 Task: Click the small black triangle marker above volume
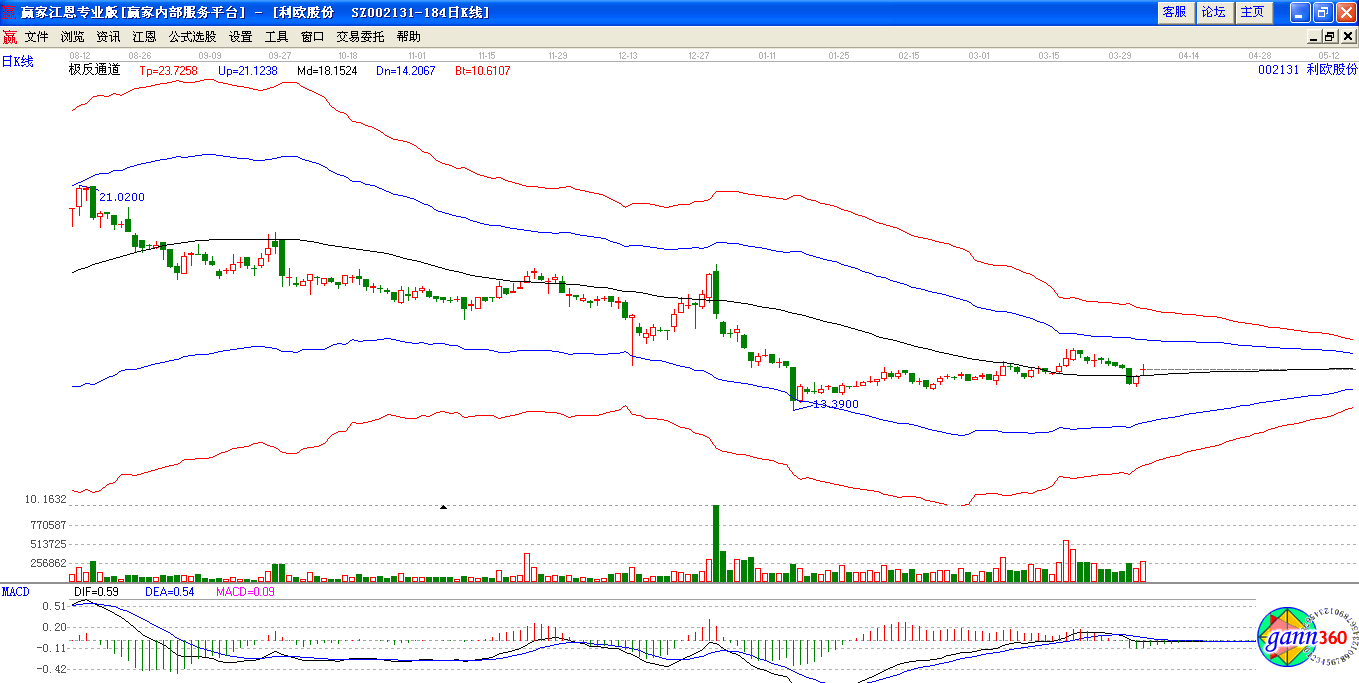pos(443,507)
